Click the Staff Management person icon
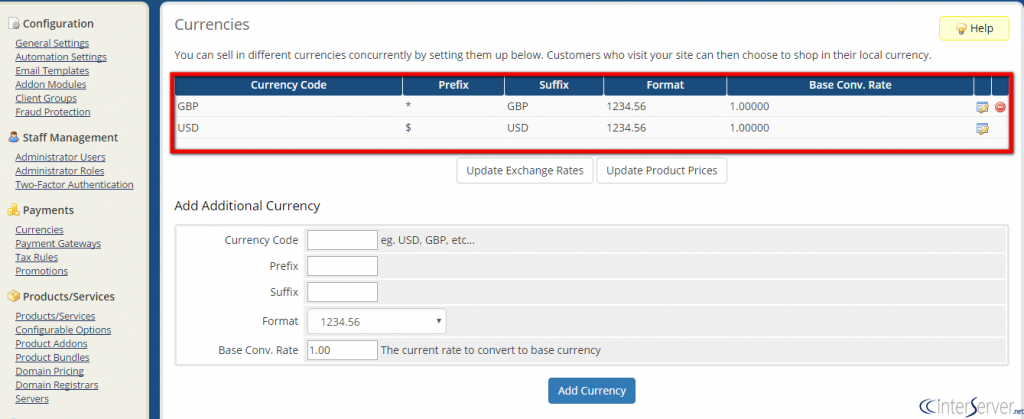 [x=14, y=137]
